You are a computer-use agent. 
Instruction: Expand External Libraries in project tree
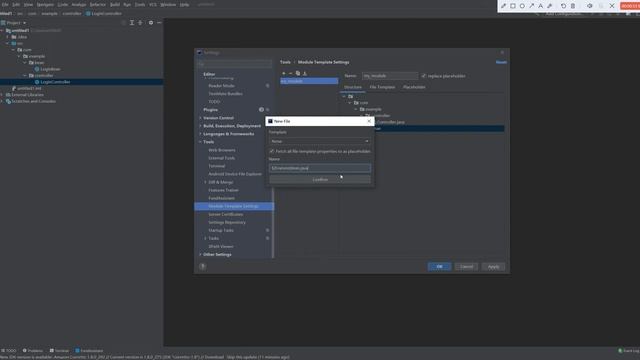pos(2,95)
